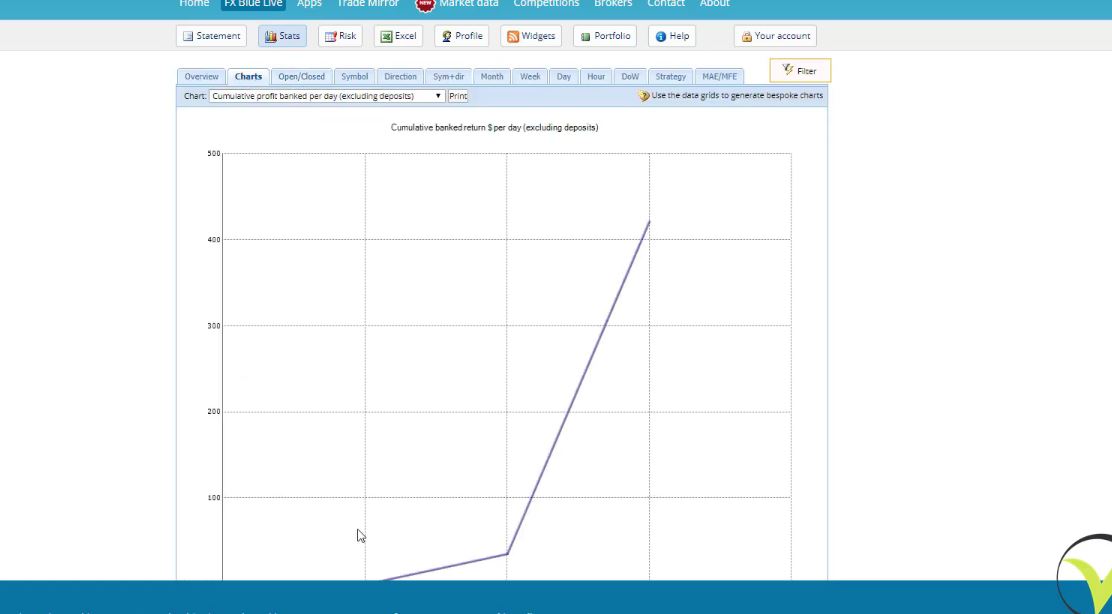
Task: Click the Help info icon button
Action: [x=672, y=36]
